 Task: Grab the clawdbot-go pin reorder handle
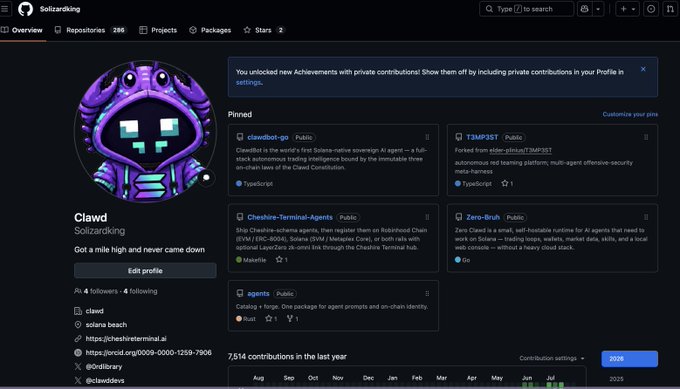(427, 137)
